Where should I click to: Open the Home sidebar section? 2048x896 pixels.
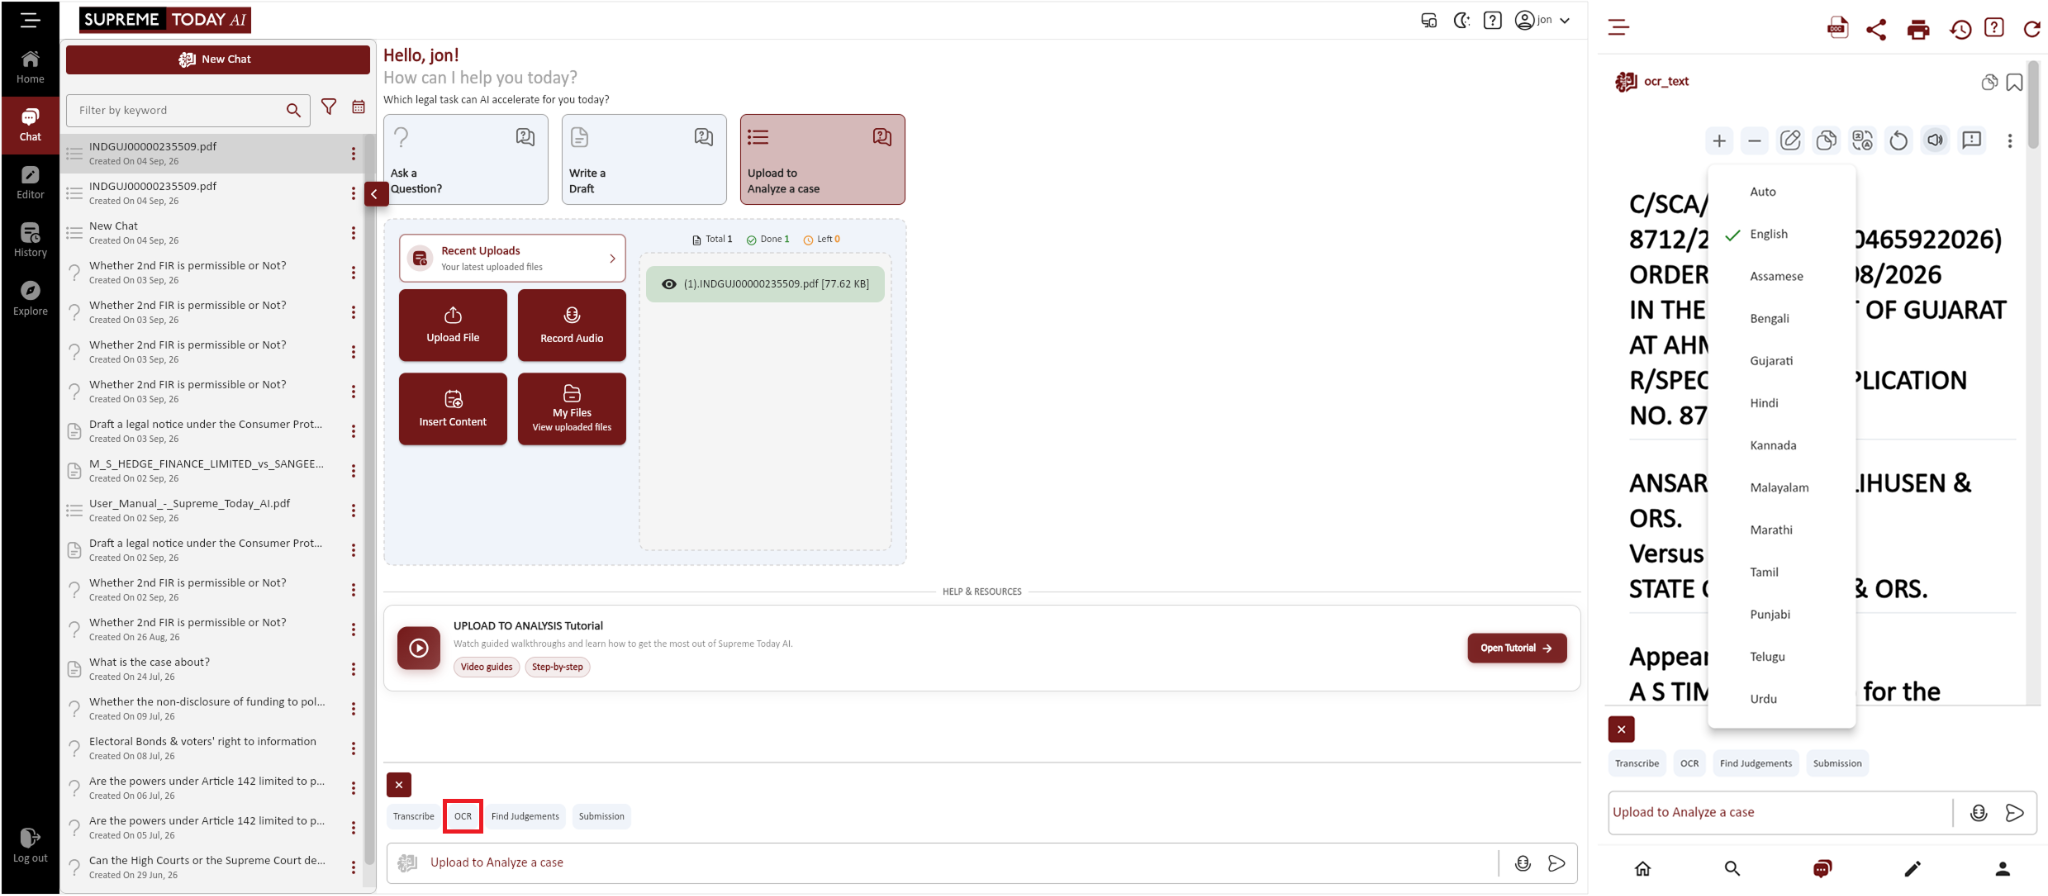click(x=30, y=67)
